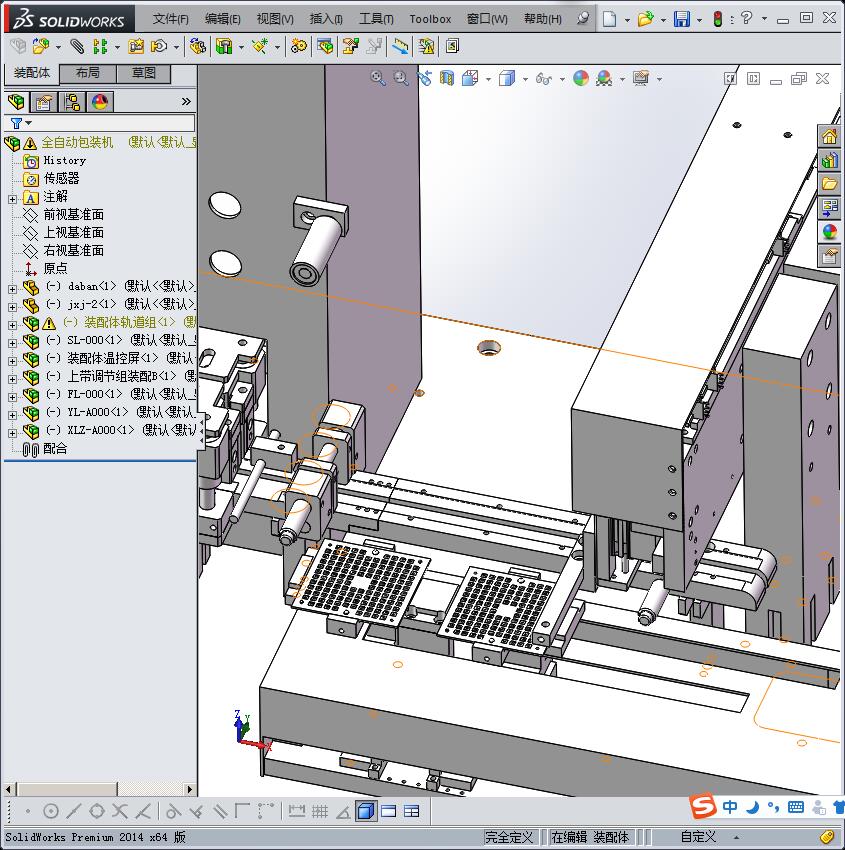845x850 pixels.
Task: Click the 自定义 units button in status bar
Action: (x=699, y=837)
